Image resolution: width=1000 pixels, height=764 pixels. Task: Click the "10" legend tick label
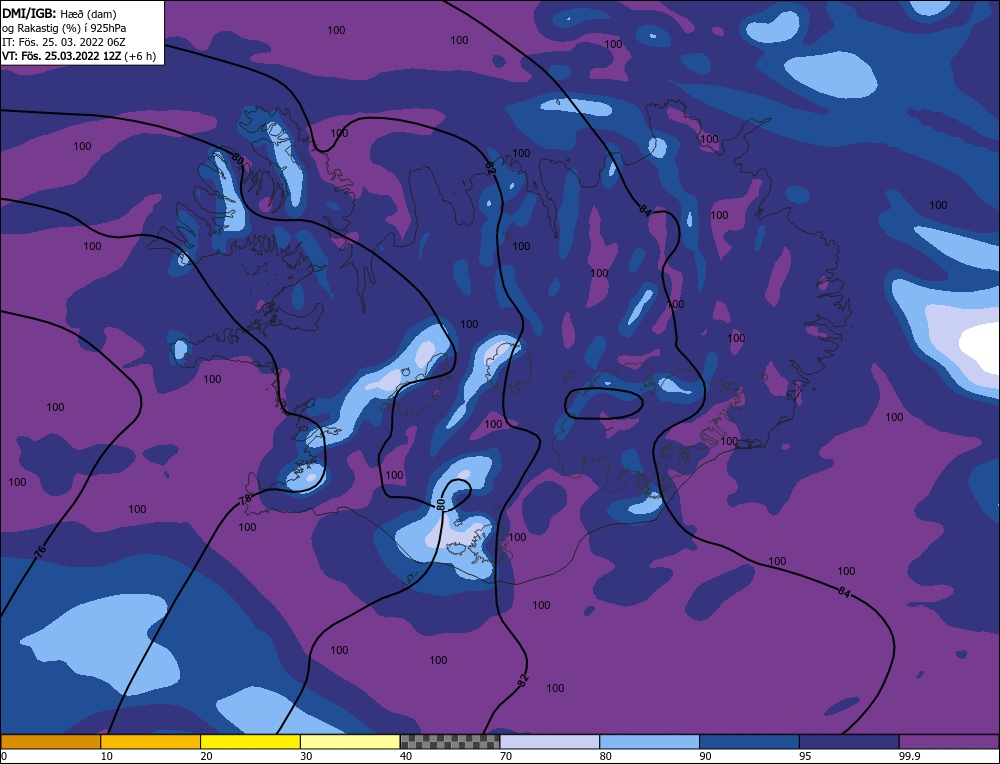coord(106,756)
